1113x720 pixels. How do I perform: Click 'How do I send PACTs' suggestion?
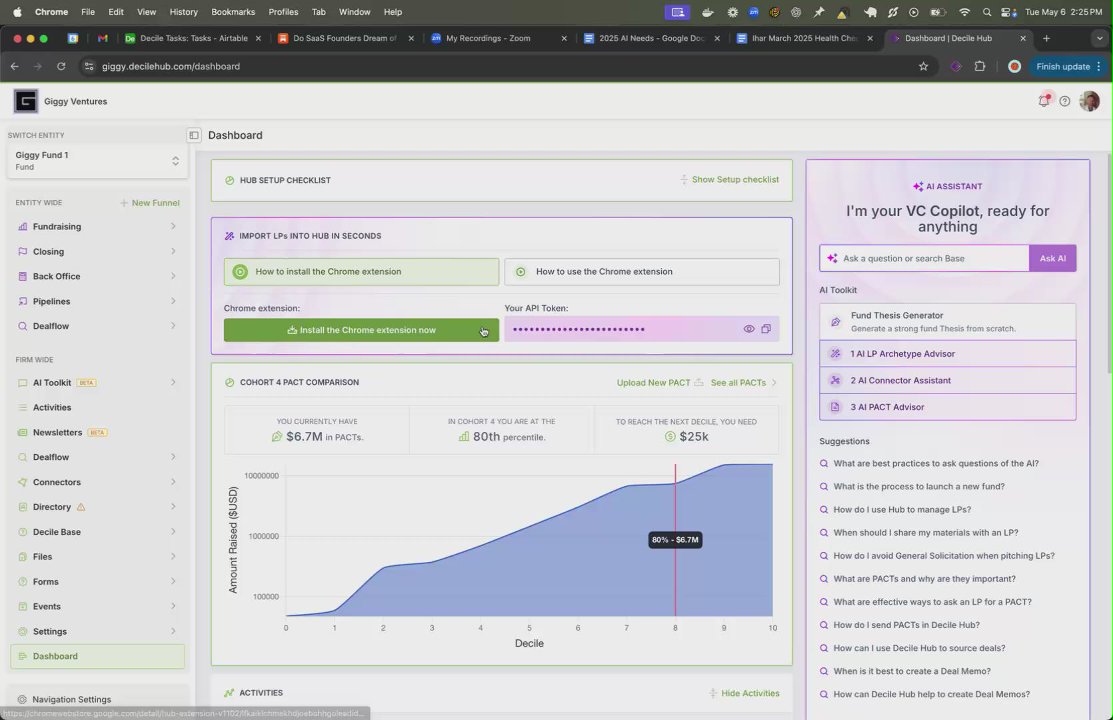click(906, 625)
